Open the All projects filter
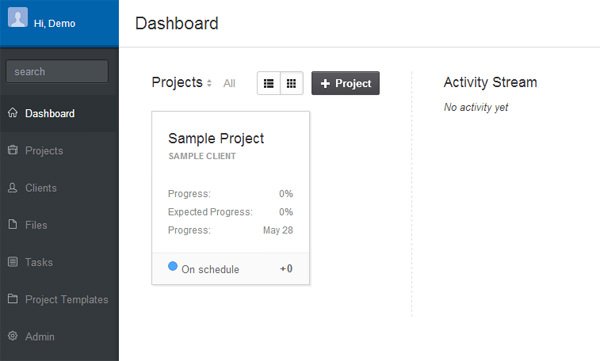 (229, 83)
